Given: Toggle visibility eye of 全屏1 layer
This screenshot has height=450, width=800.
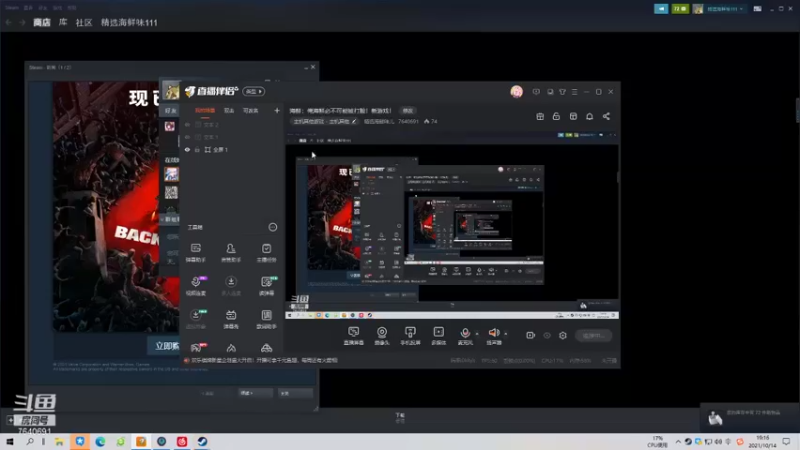Looking at the screenshot, I should 187,150.
